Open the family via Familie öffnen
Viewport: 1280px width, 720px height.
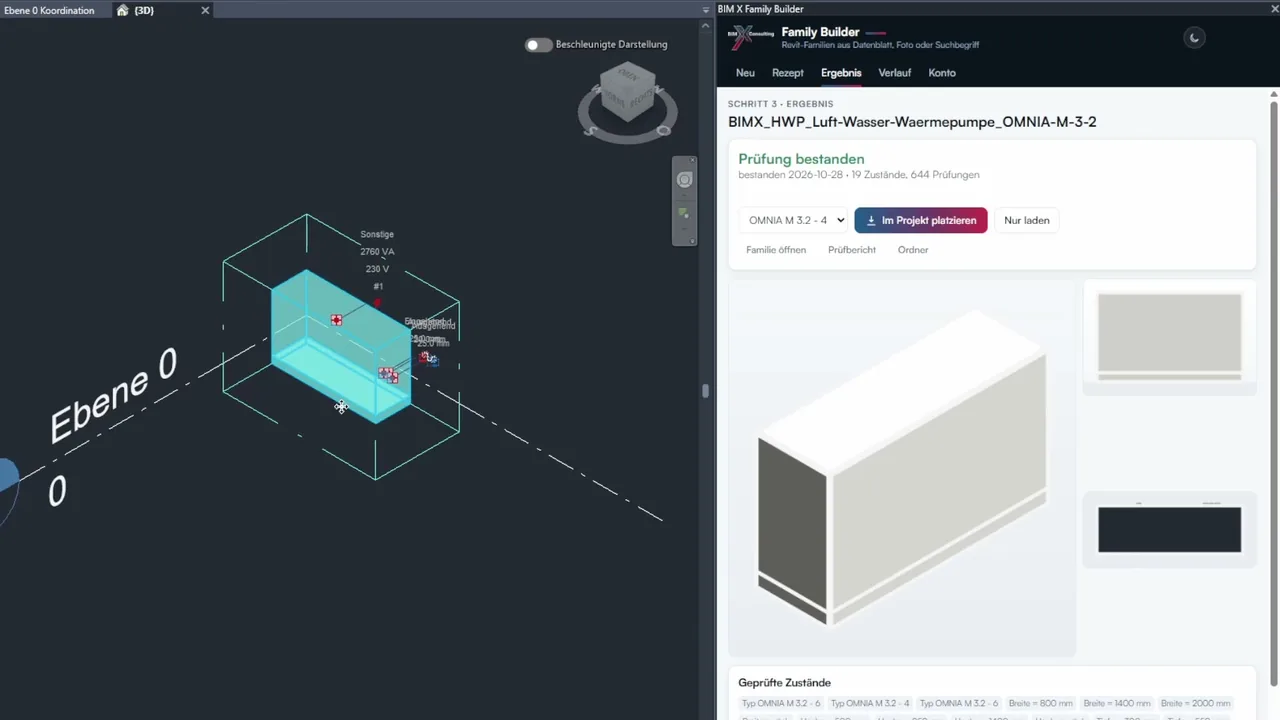[776, 250]
